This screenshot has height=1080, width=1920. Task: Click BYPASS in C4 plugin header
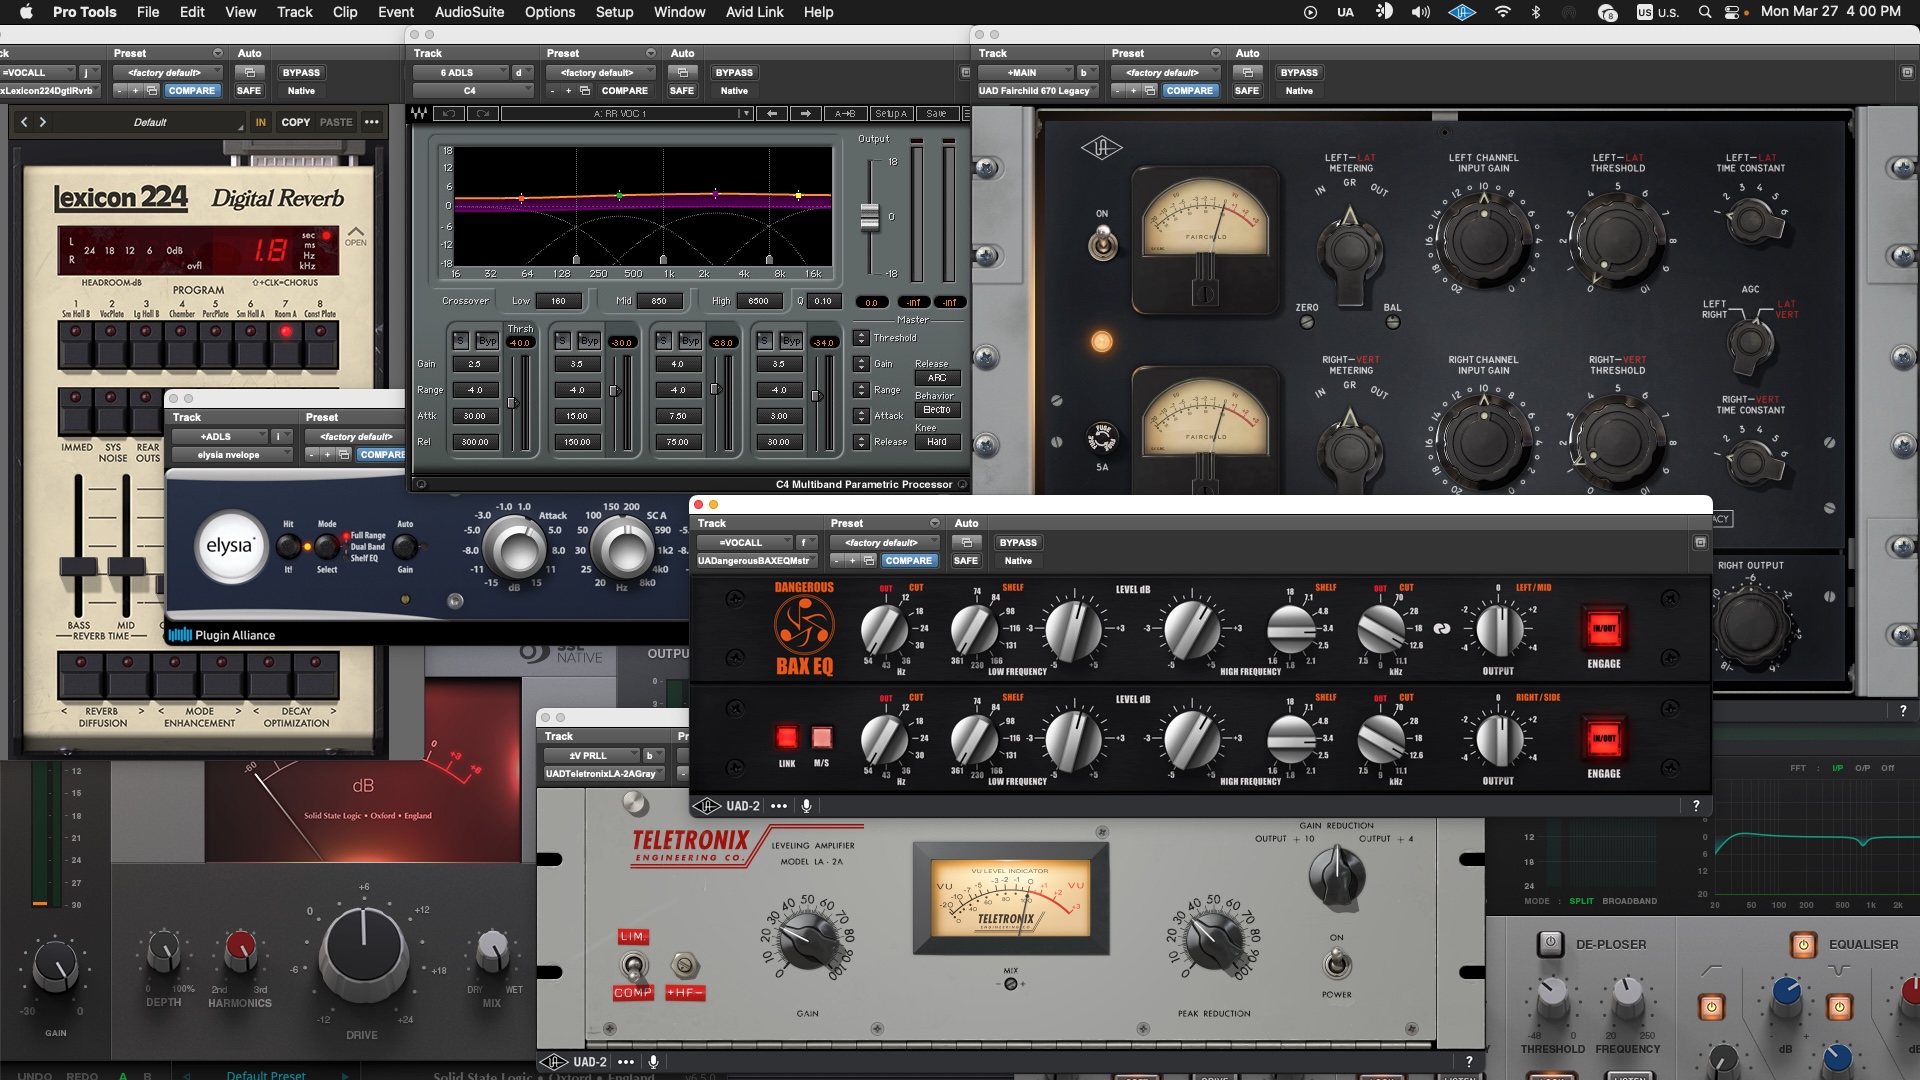(734, 72)
